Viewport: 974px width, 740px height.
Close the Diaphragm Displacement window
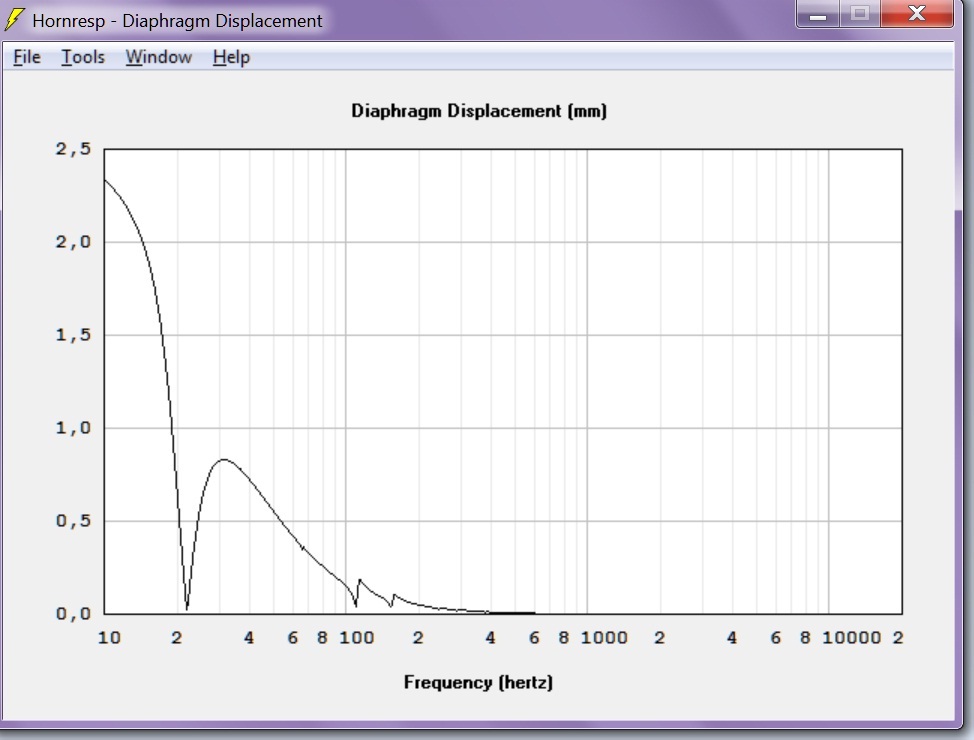[917, 14]
